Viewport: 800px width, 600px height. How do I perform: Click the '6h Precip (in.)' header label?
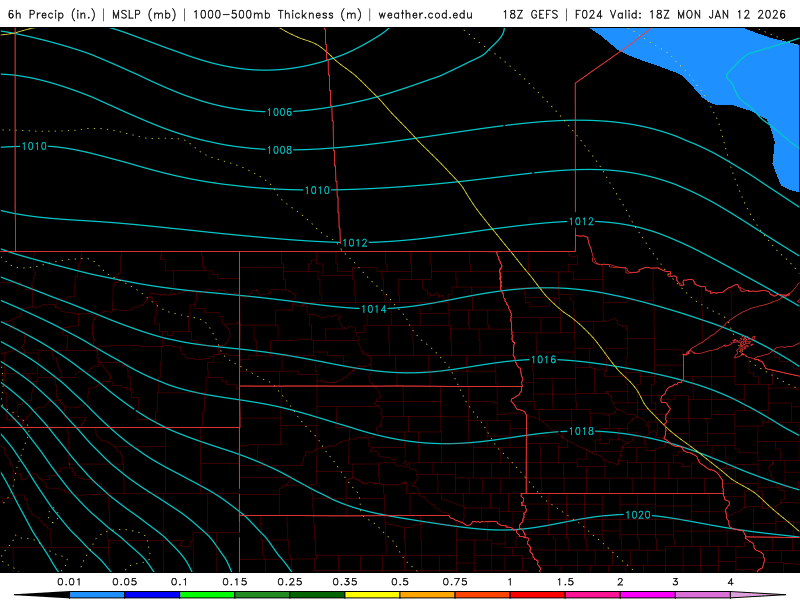pyautogui.click(x=52, y=14)
